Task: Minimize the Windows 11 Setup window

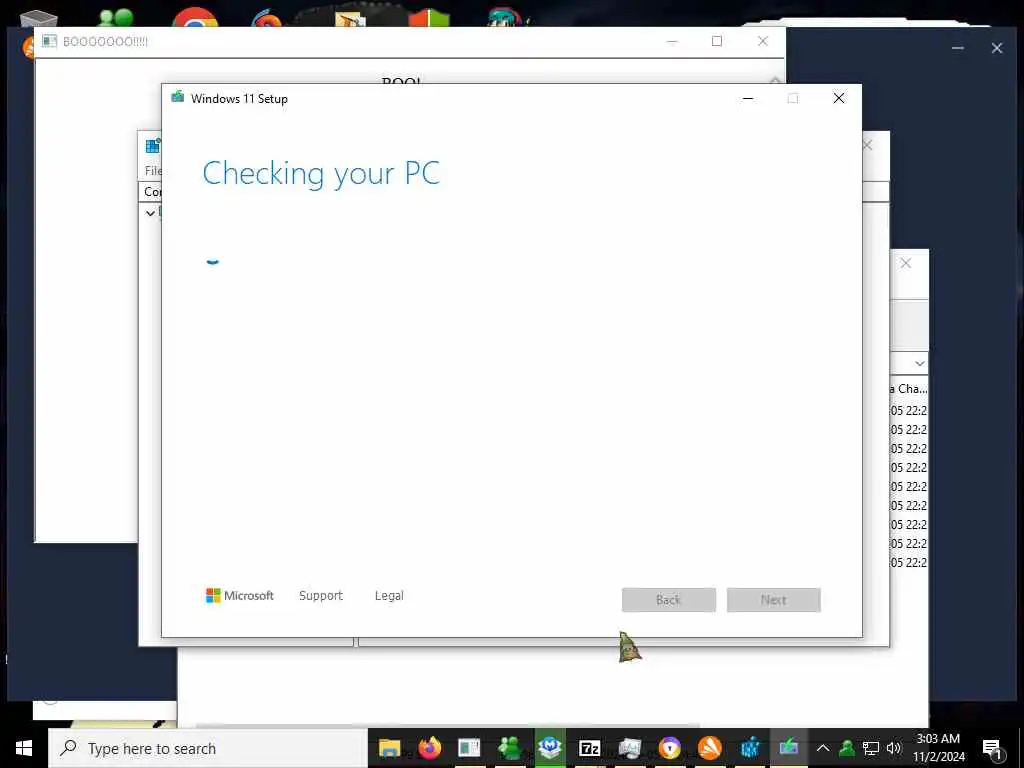Action: pyautogui.click(x=748, y=98)
